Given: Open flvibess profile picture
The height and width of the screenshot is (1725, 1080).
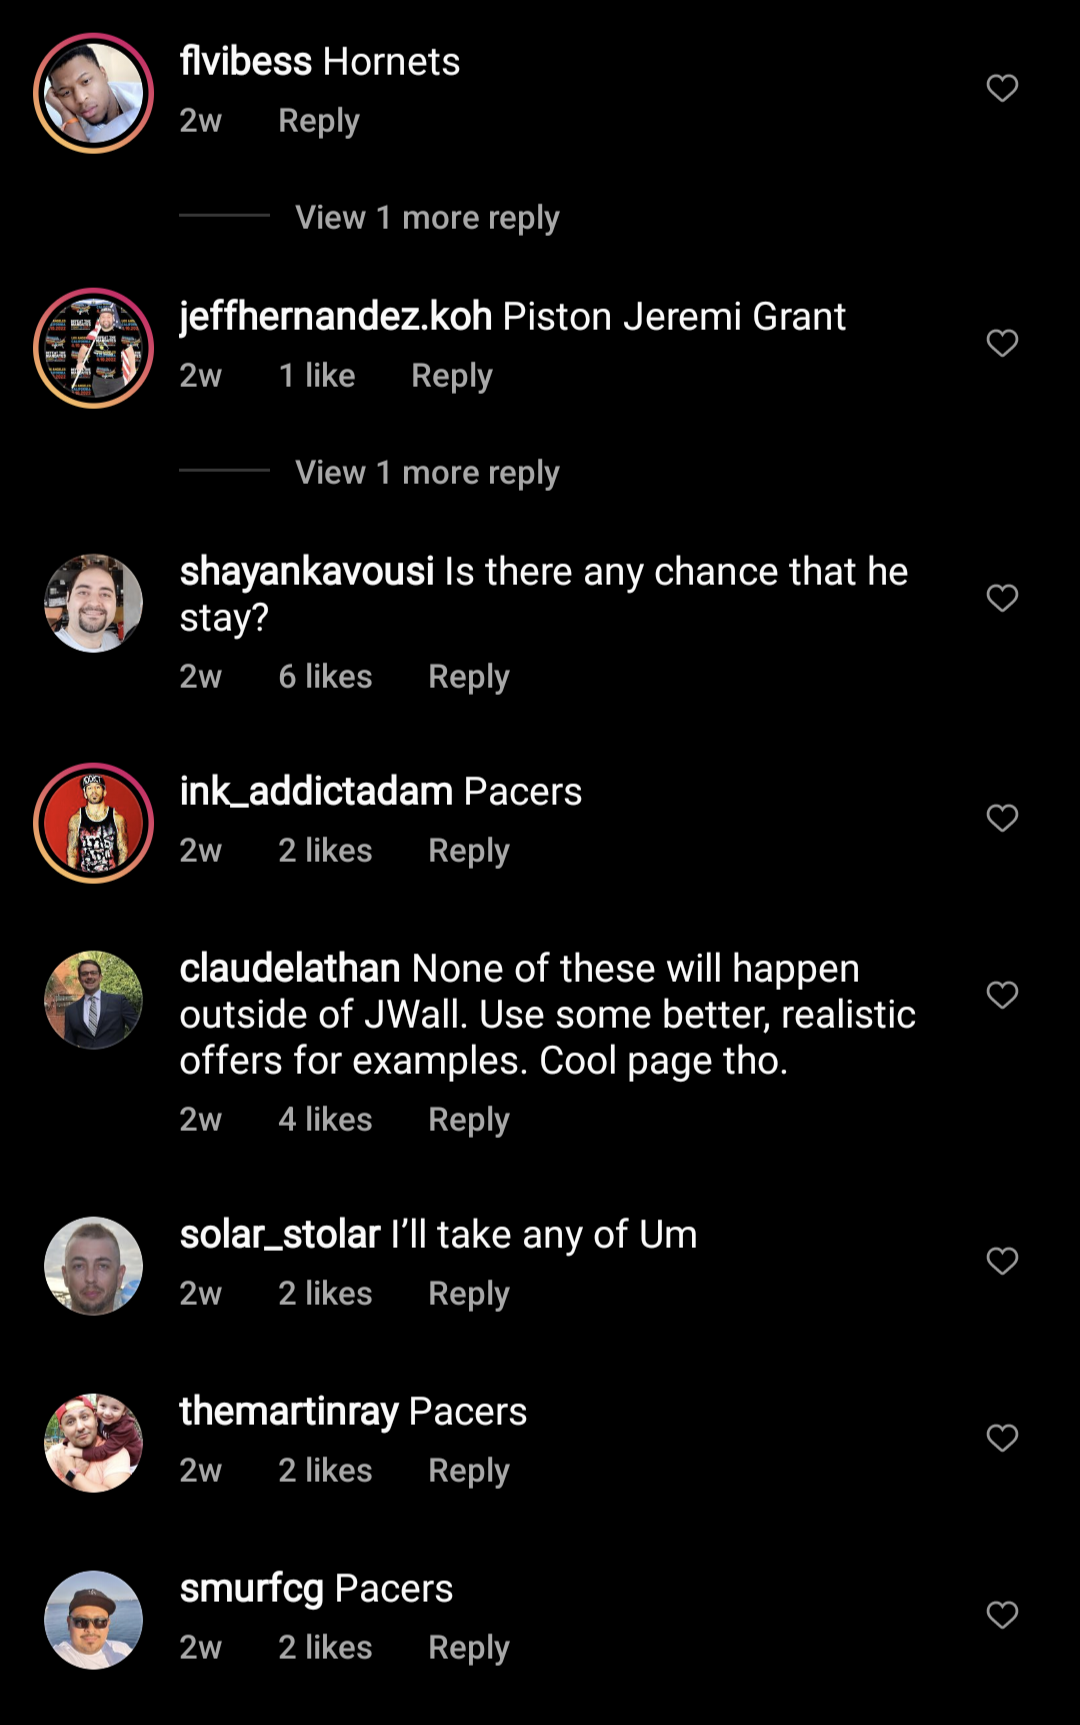Looking at the screenshot, I should [93, 93].
